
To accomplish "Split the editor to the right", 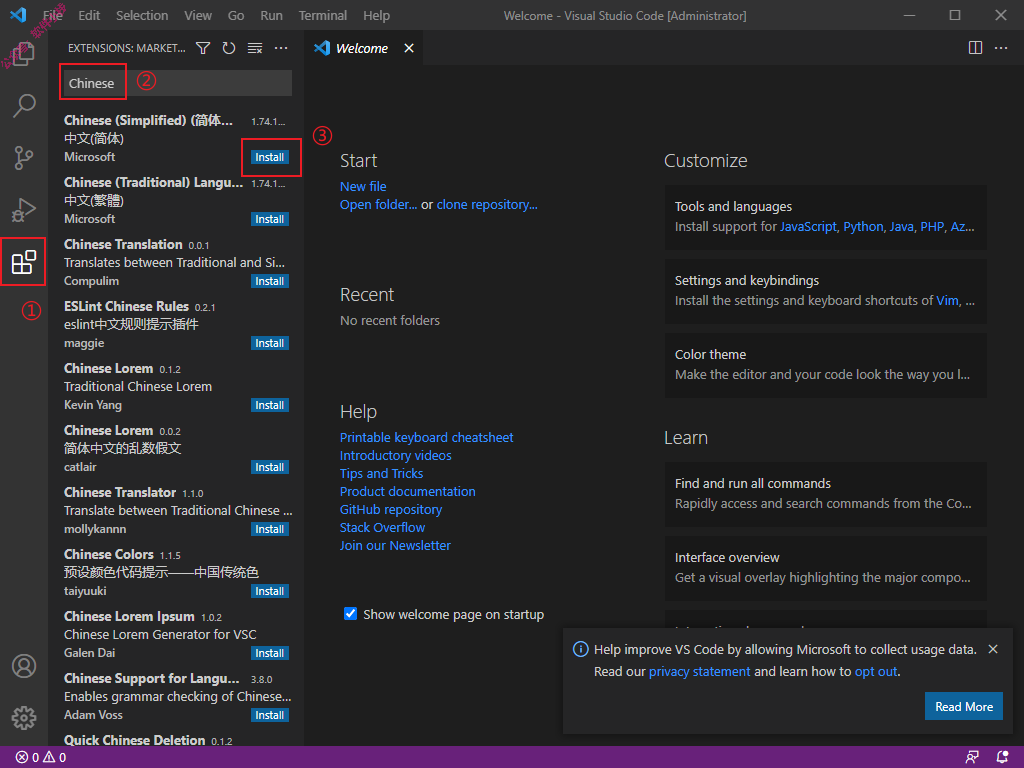I will click(x=975, y=48).
